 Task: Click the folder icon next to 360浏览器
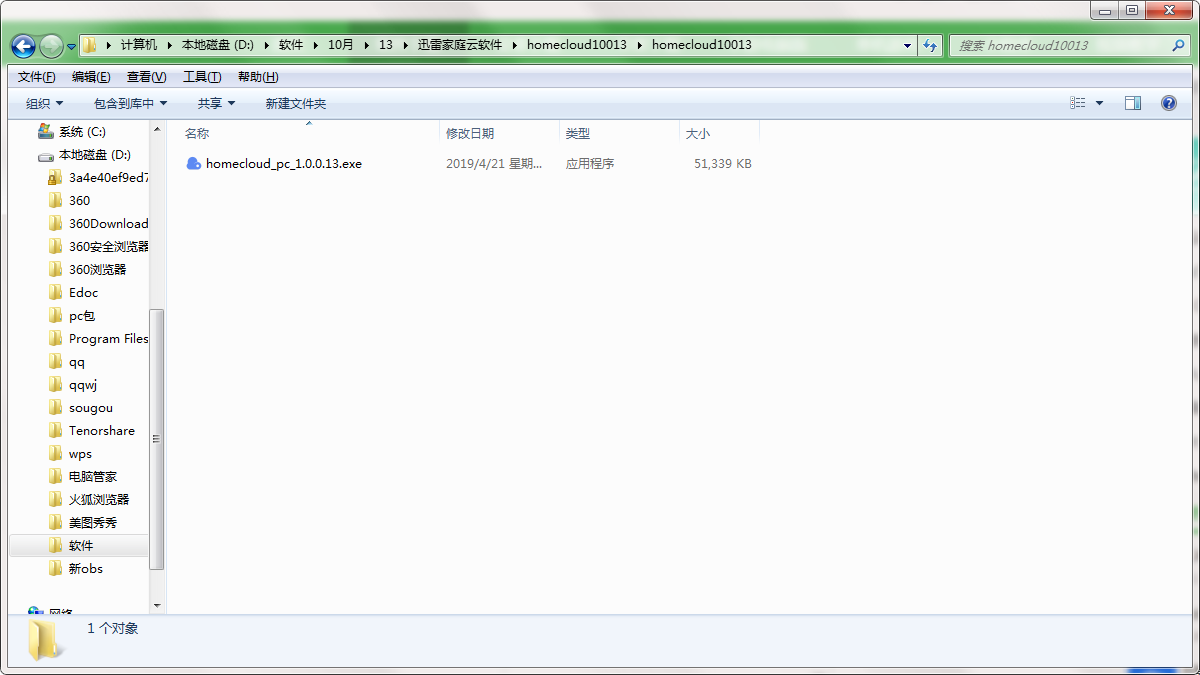point(56,270)
